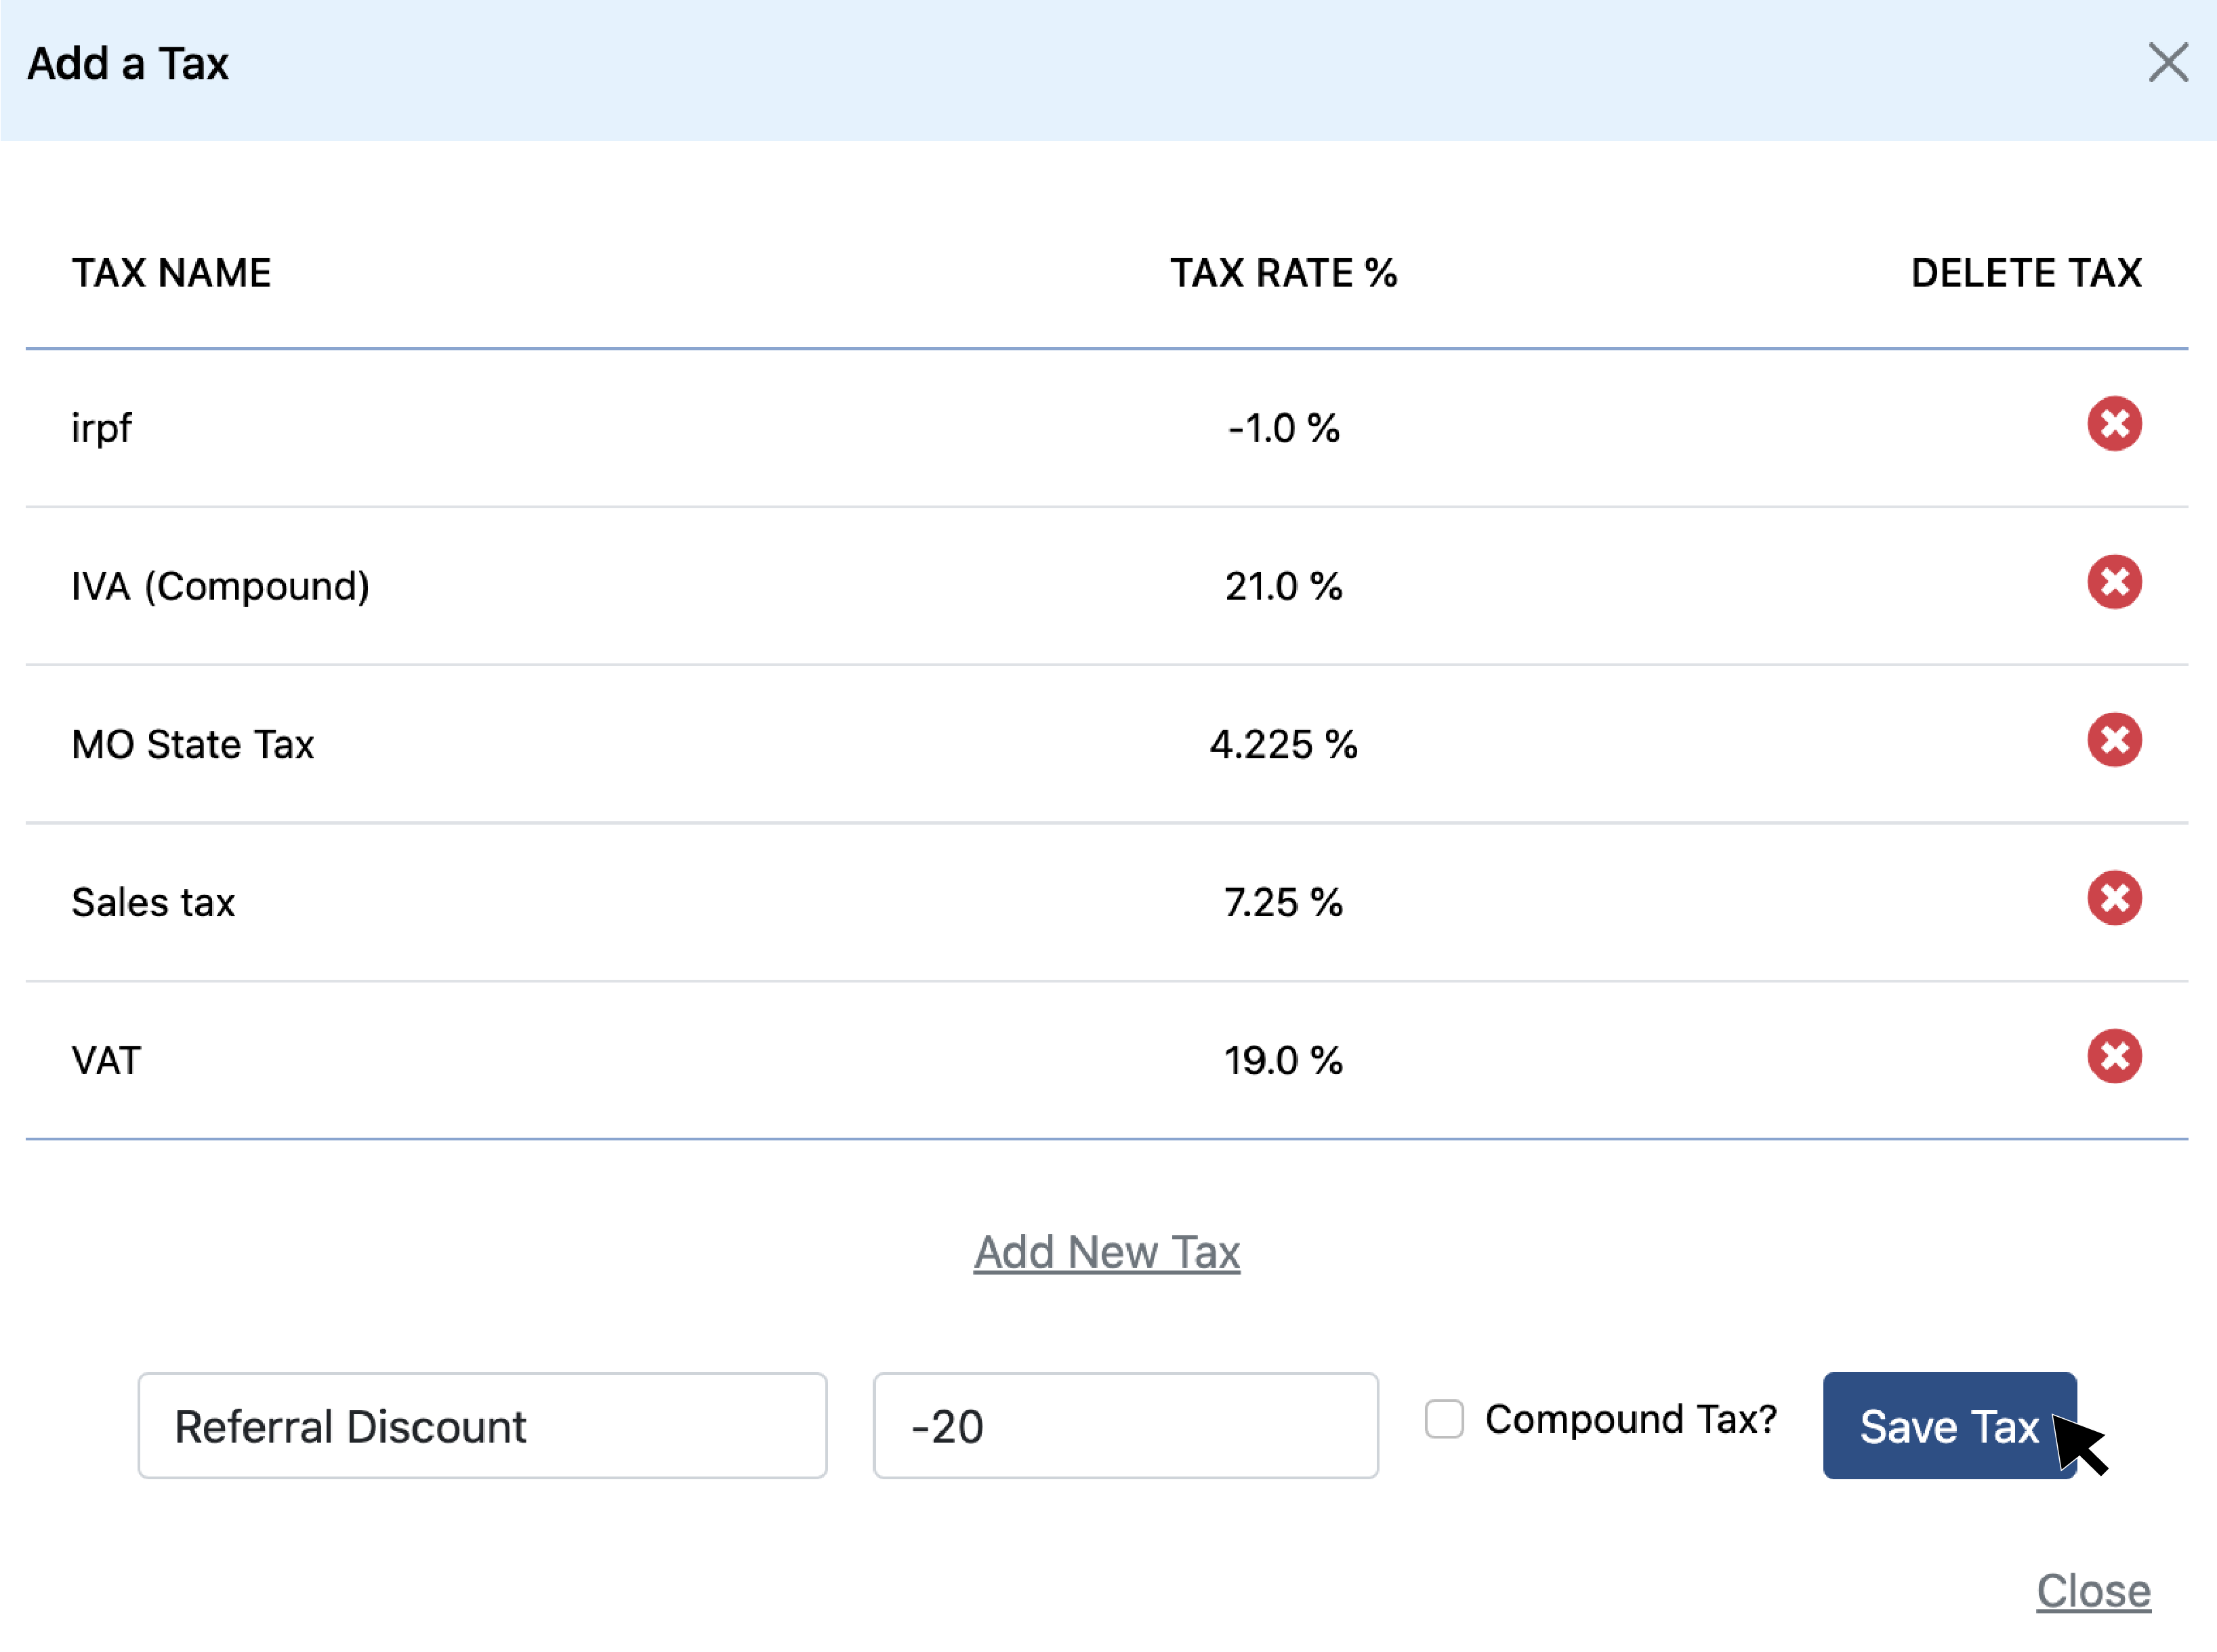The height and width of the screenshot is (1652, 2217).
Task: Click the Close link at bottom
Action: 2093,1590
